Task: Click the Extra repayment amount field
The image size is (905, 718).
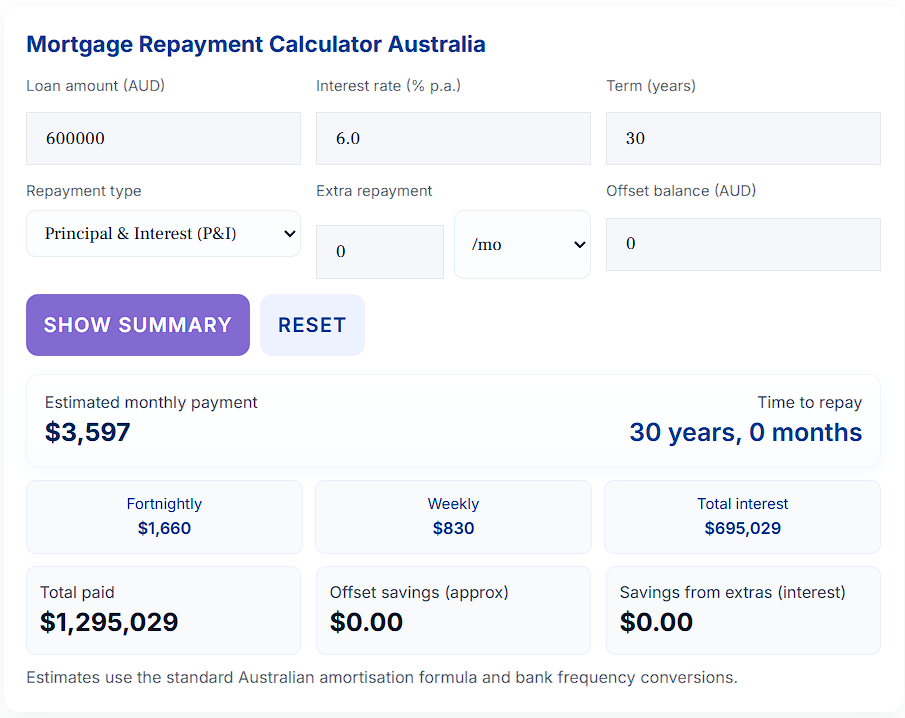Action: click(x=380, y=252)
